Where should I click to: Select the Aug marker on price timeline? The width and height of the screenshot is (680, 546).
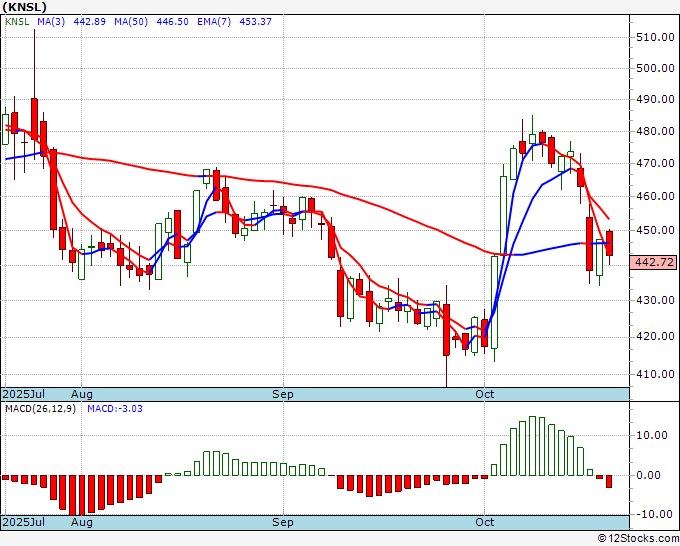pos(82,394)
